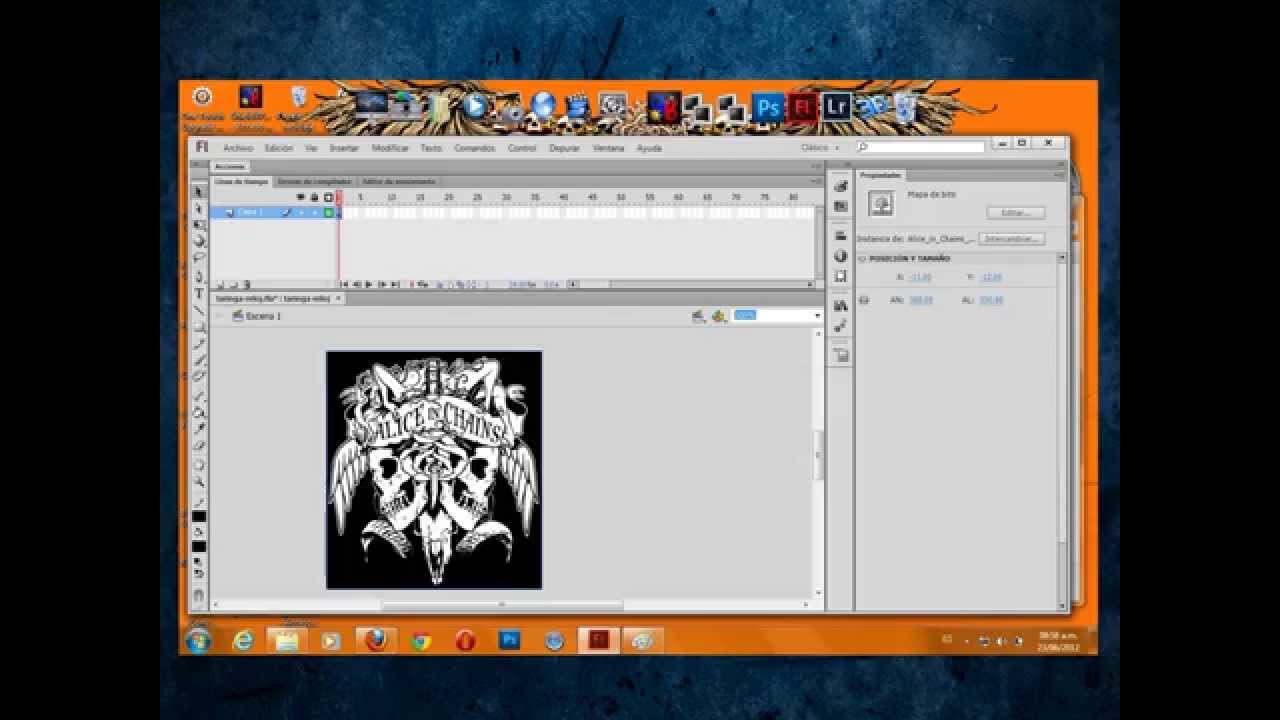
Task: Select the Free Transform tool
Action: tap(199, 225)
